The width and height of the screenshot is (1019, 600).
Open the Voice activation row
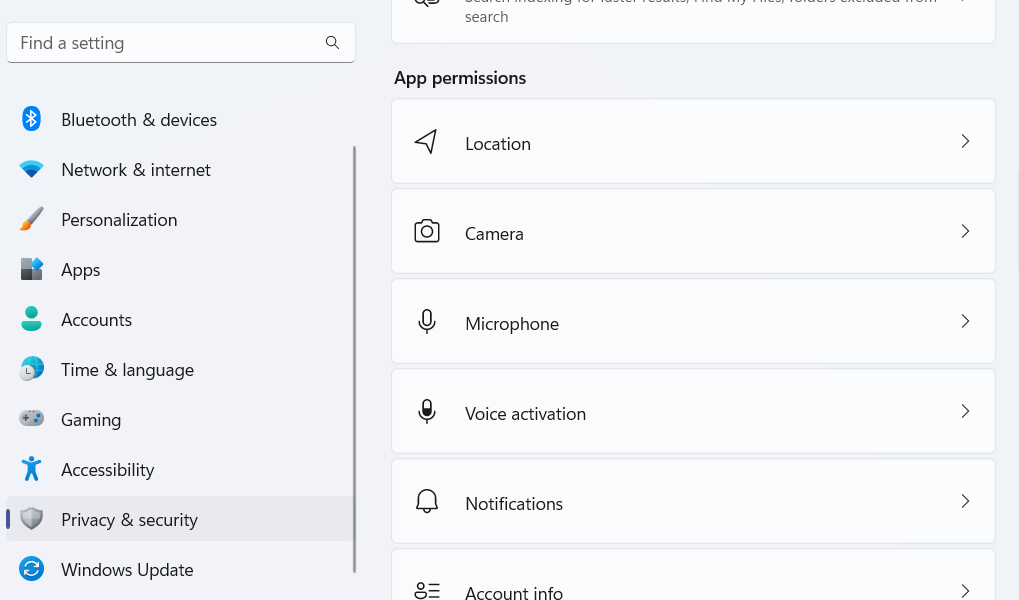pos(693,411)
